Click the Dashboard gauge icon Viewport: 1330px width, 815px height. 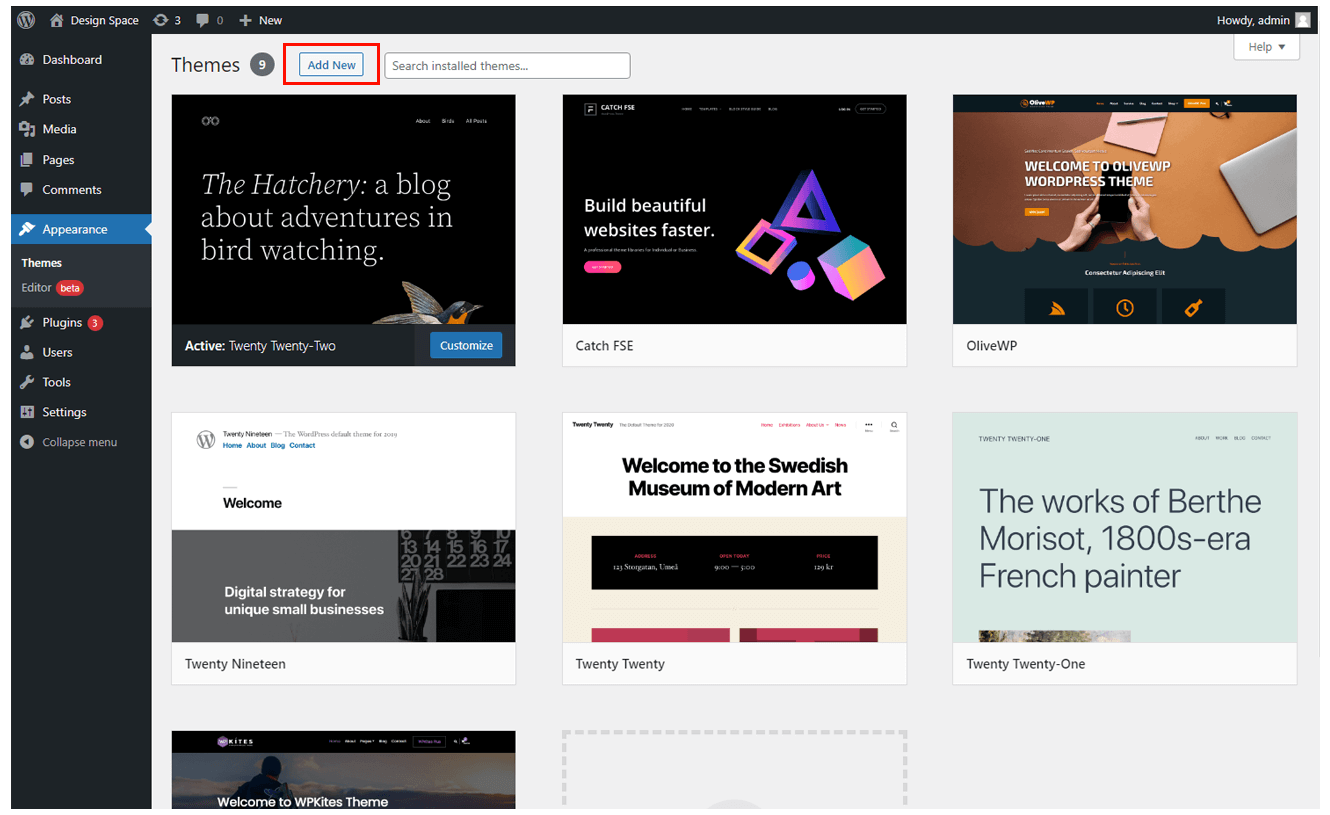coord(27,60)
